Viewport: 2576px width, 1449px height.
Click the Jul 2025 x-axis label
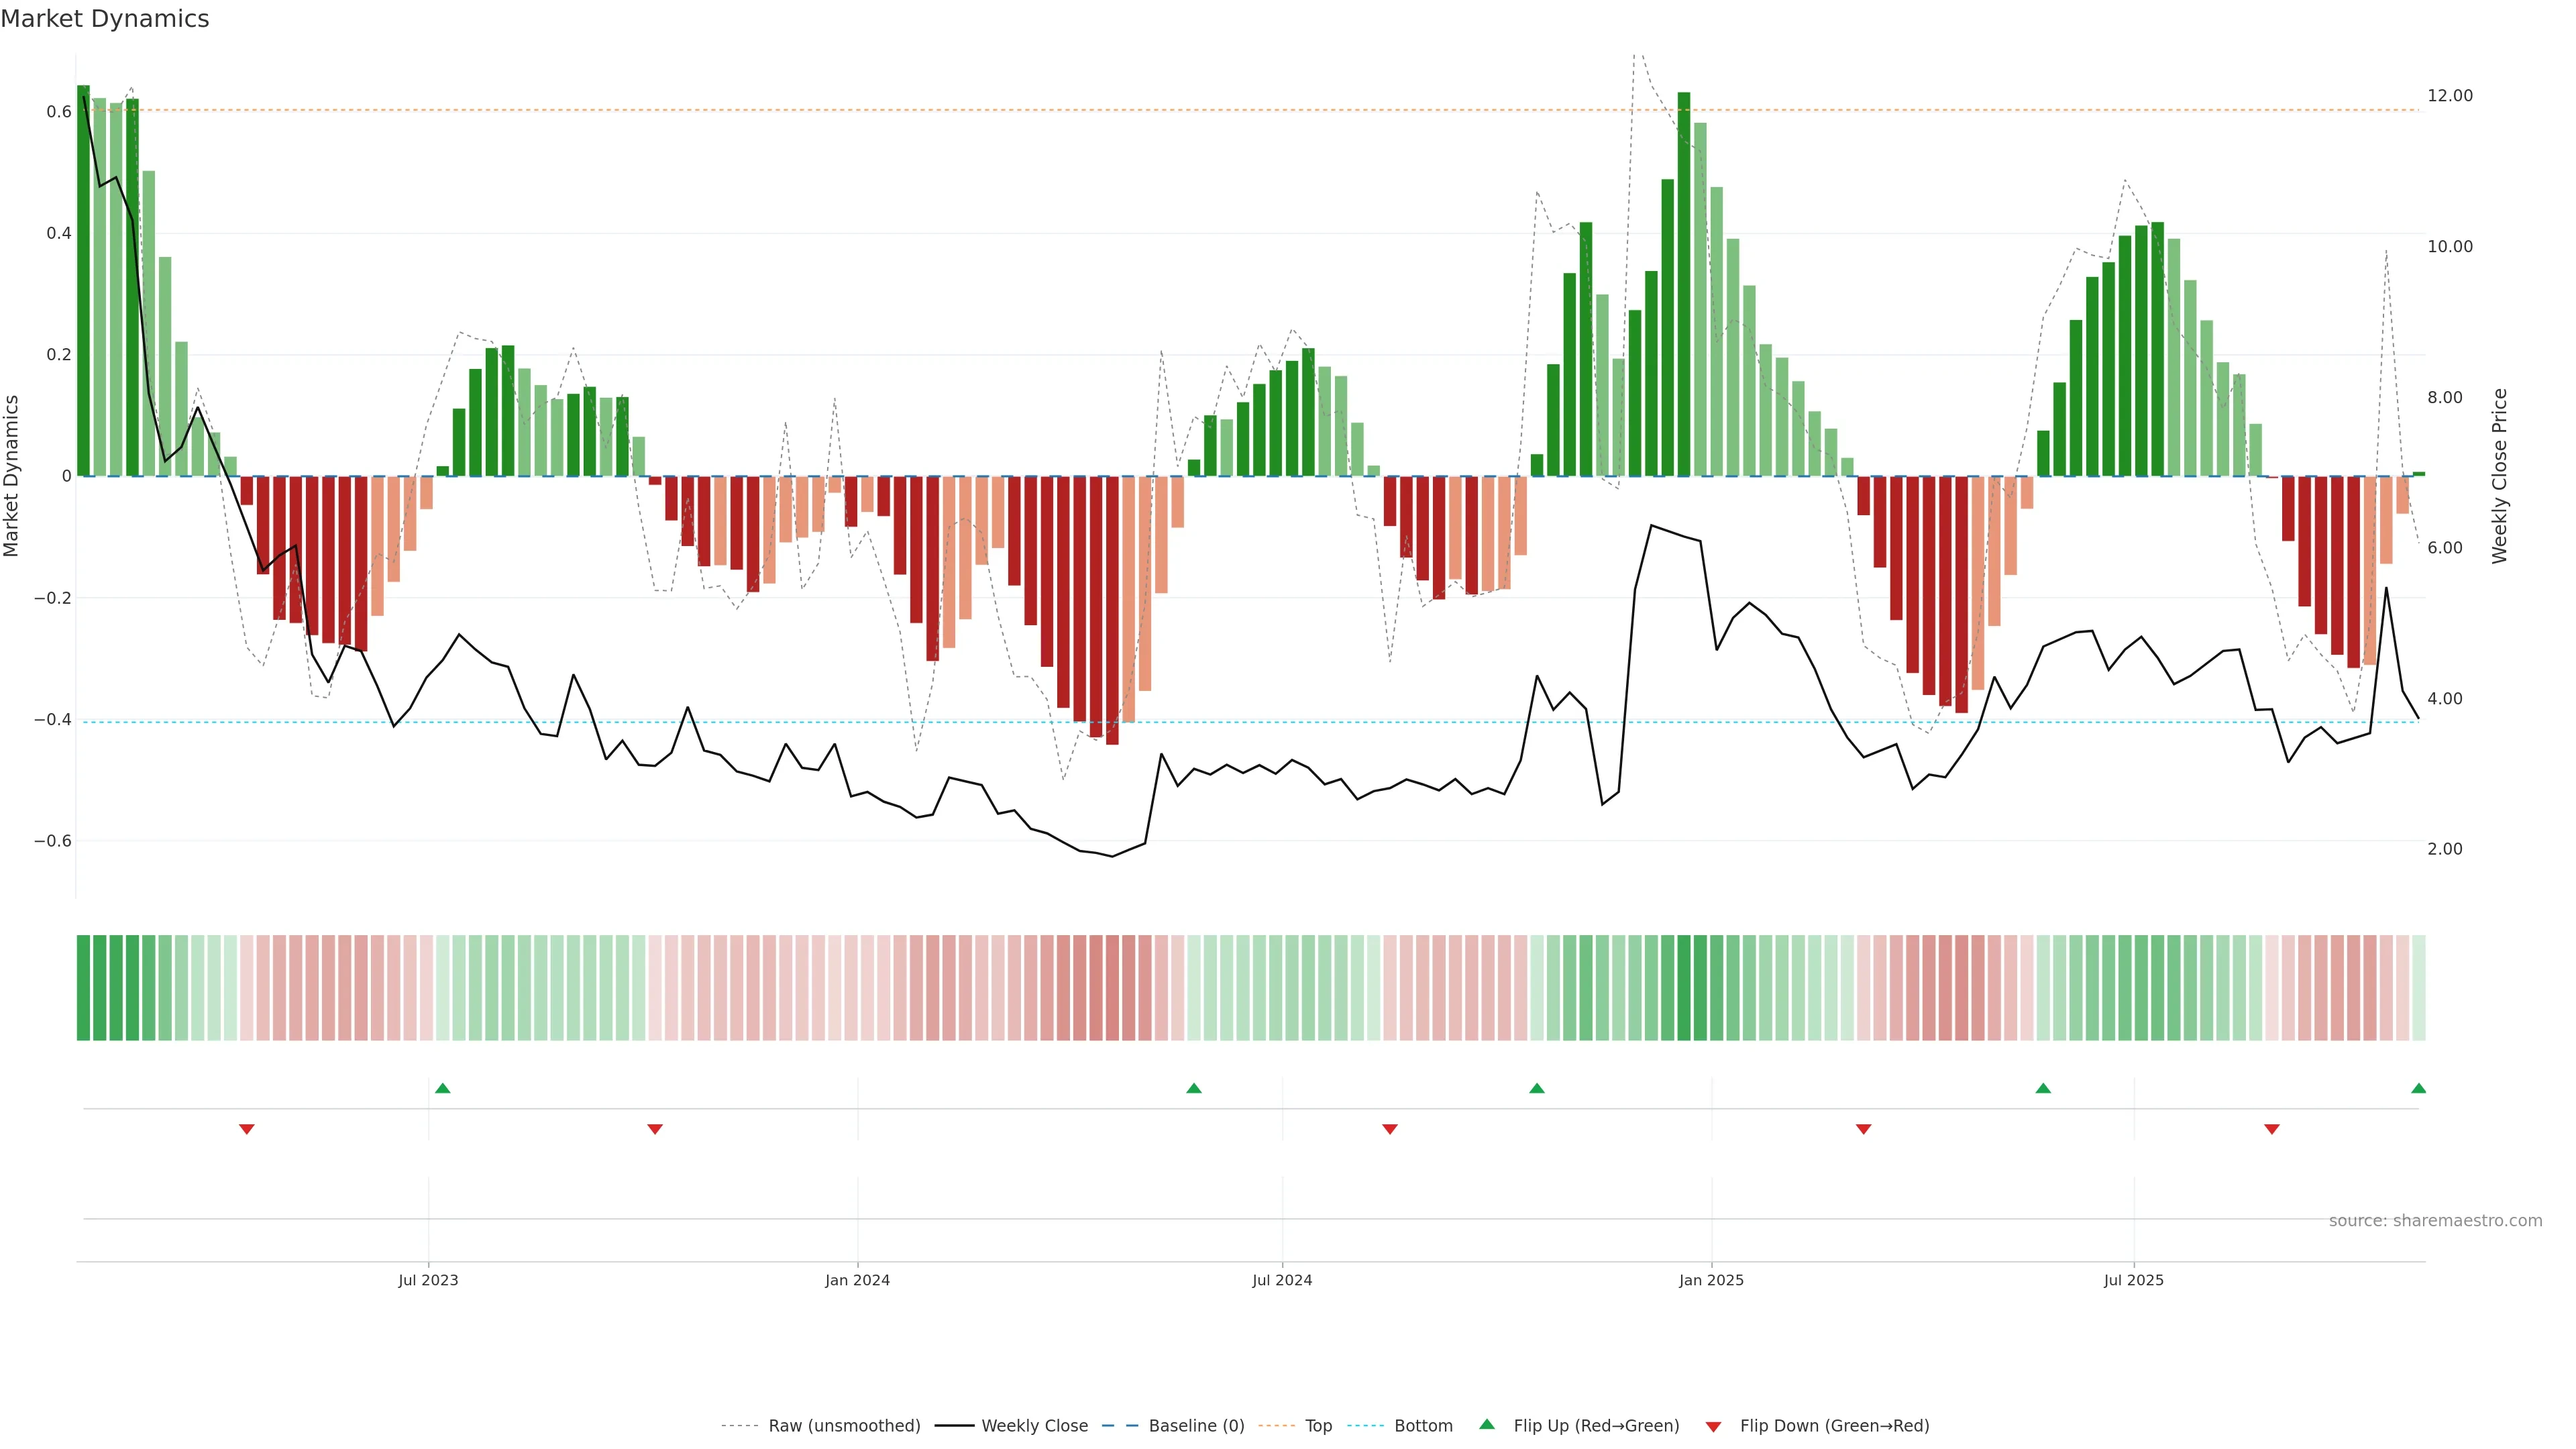click(x=2133, y=1280)
